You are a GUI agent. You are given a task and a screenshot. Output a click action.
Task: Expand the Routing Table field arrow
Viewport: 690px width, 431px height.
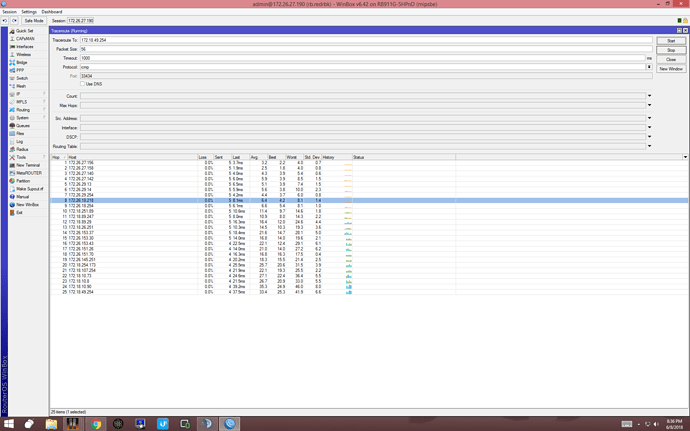[x=648, y=146]
